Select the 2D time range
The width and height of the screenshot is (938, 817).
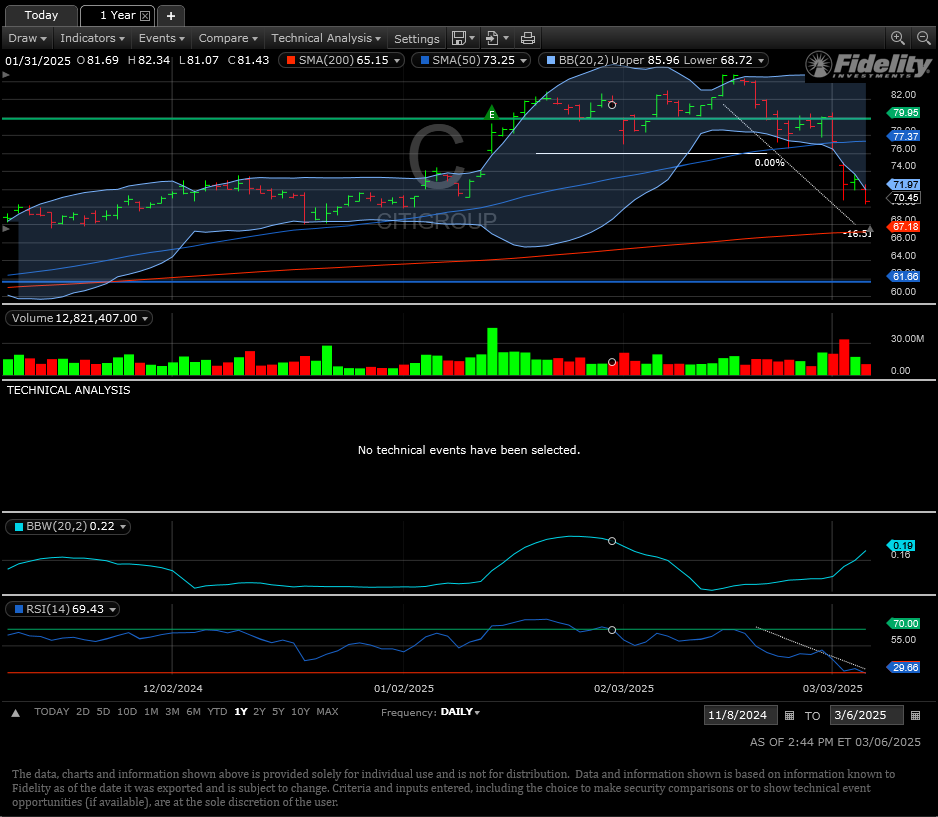pos(83,712)
